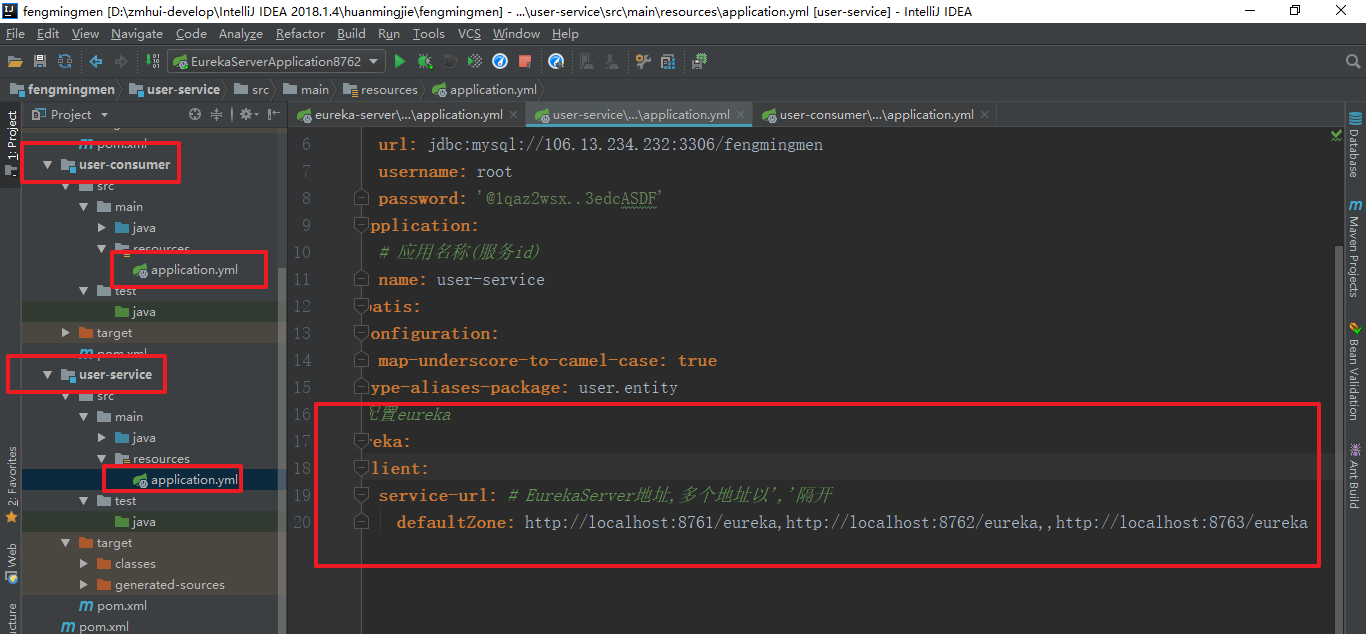The image size is (1366, 634).
Task: Open the Database tool window
Action: (1354, 144)
